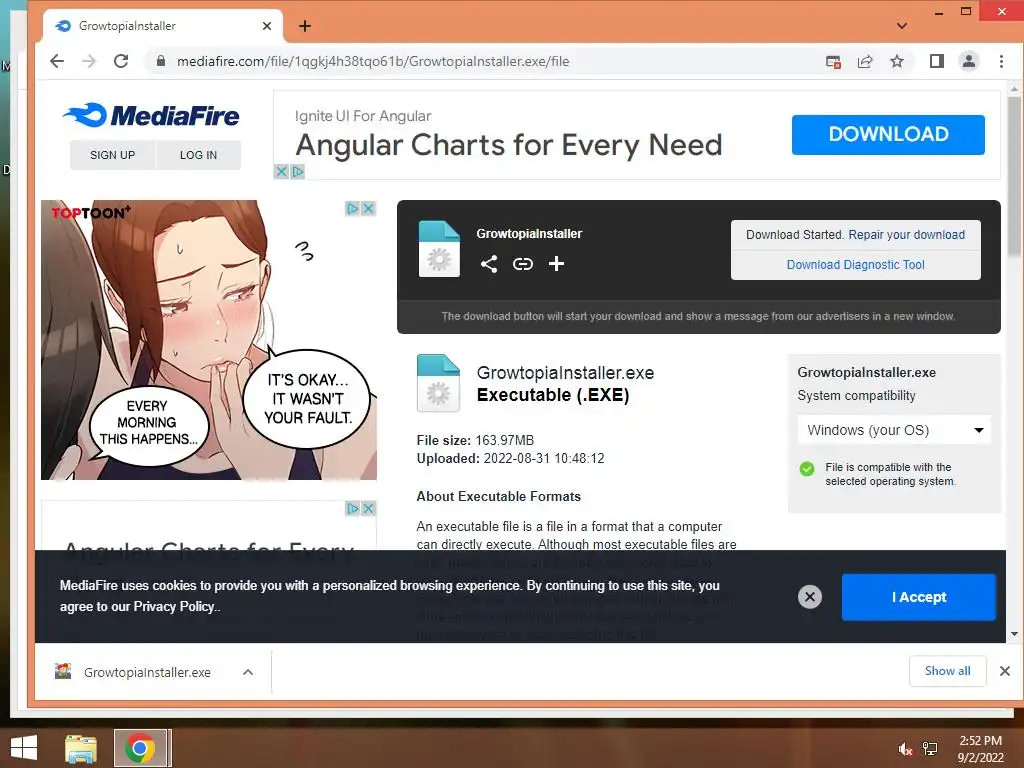Close the downloads bar

(1004, 671)
